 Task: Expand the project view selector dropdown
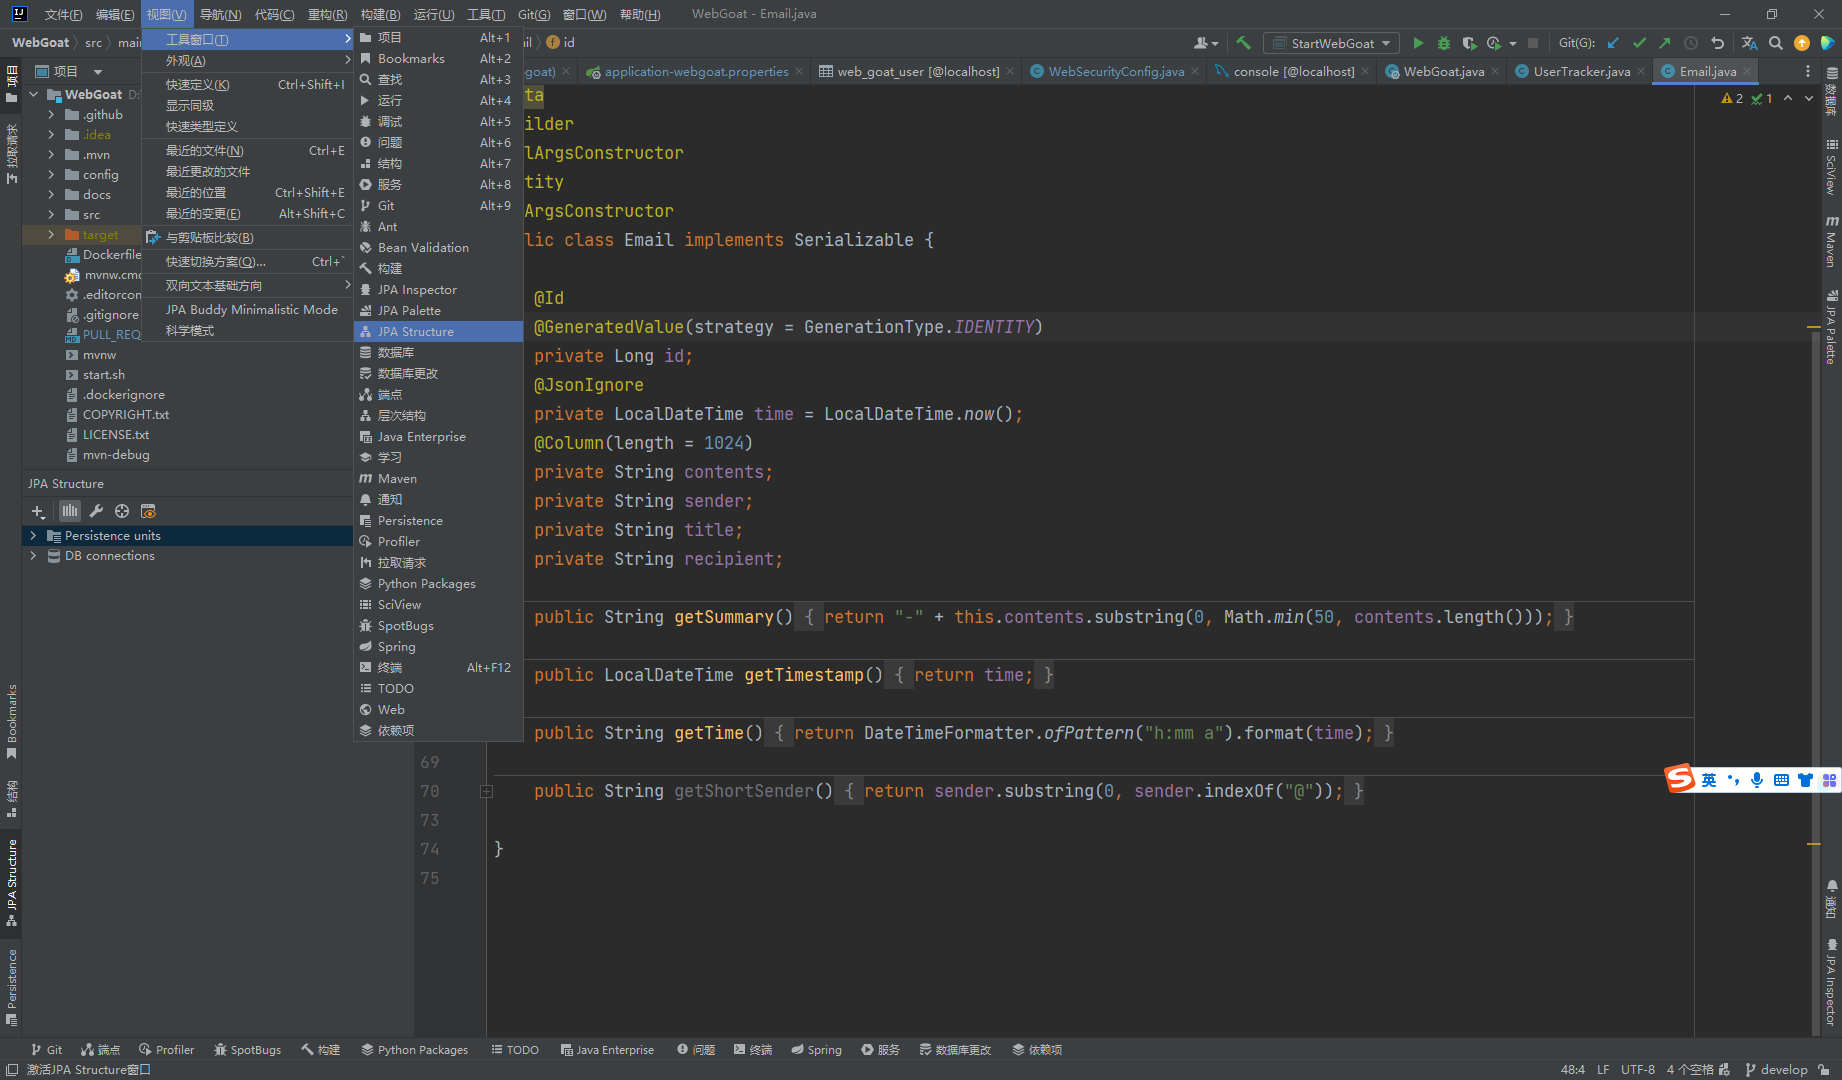tap(98, 72)
